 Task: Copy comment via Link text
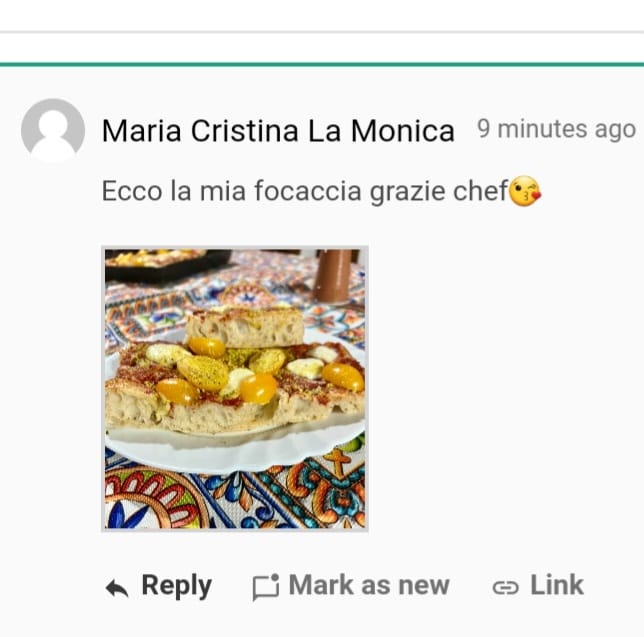tap(557, 585)
